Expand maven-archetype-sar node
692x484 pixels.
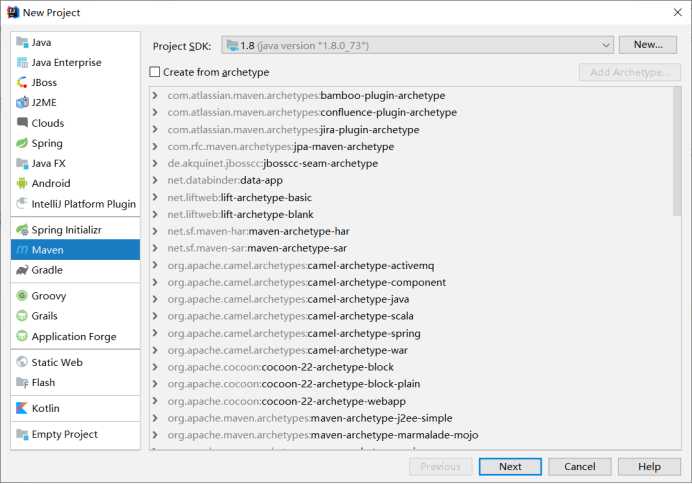155,248
